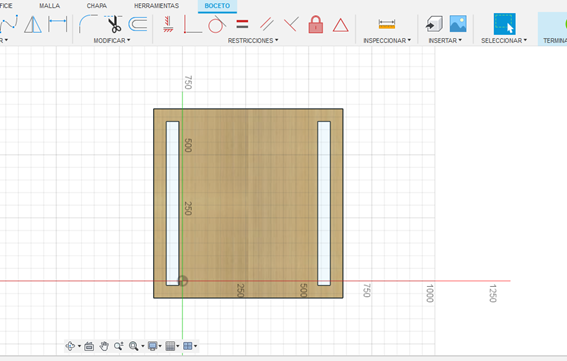Select the Trim scissors tool
This screenshot has height=361, width=567.
coord(114,24)
